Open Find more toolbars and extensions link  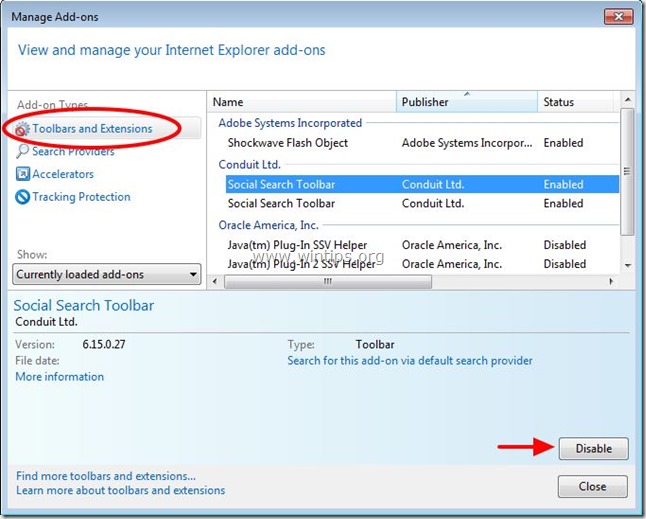106,476
